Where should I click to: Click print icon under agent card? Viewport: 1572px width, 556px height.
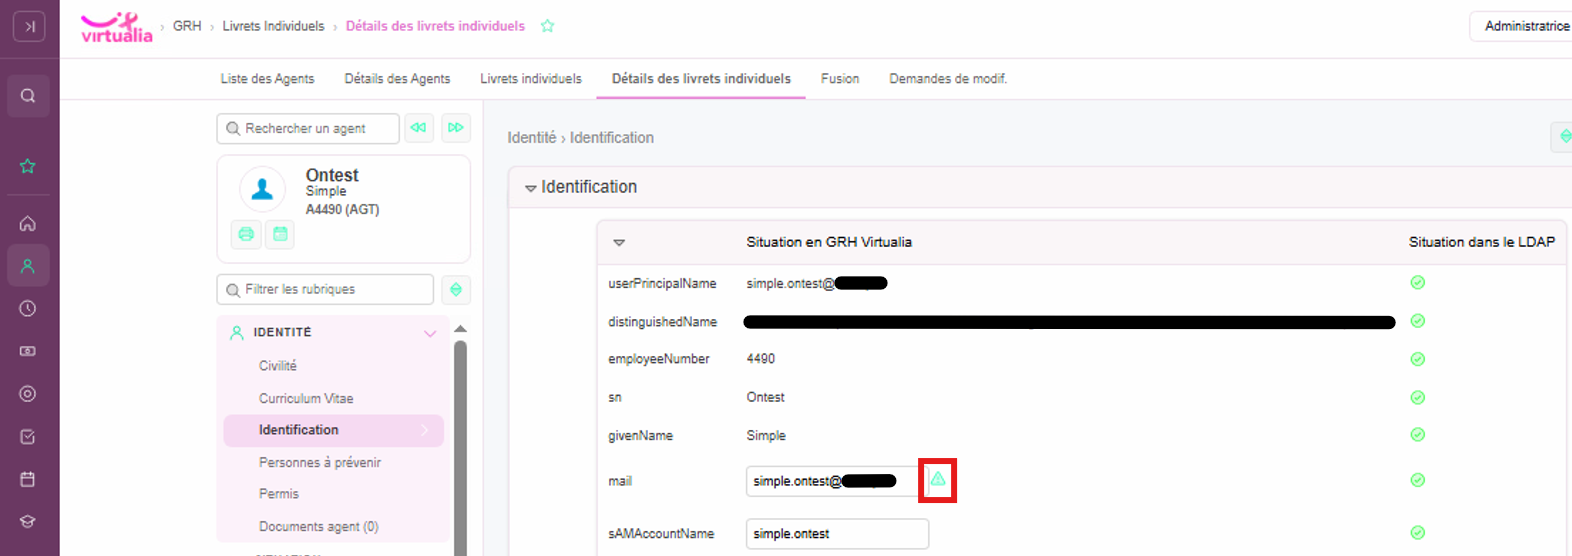[246, 234]
